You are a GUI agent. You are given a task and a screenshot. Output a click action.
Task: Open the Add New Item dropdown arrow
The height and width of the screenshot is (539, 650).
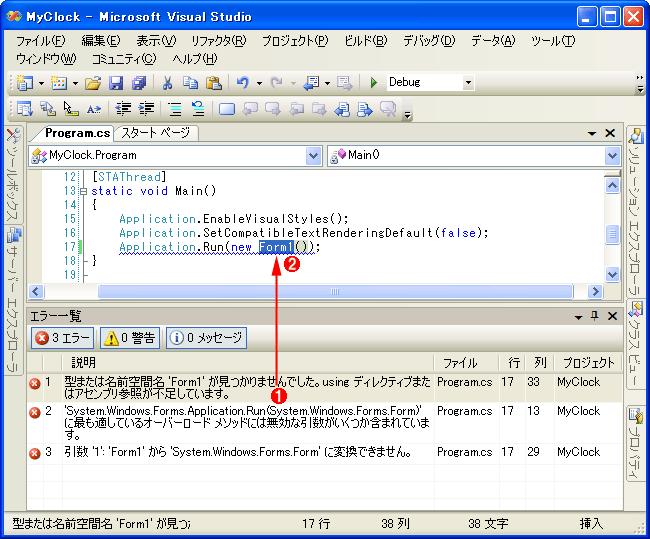point(75,83)
